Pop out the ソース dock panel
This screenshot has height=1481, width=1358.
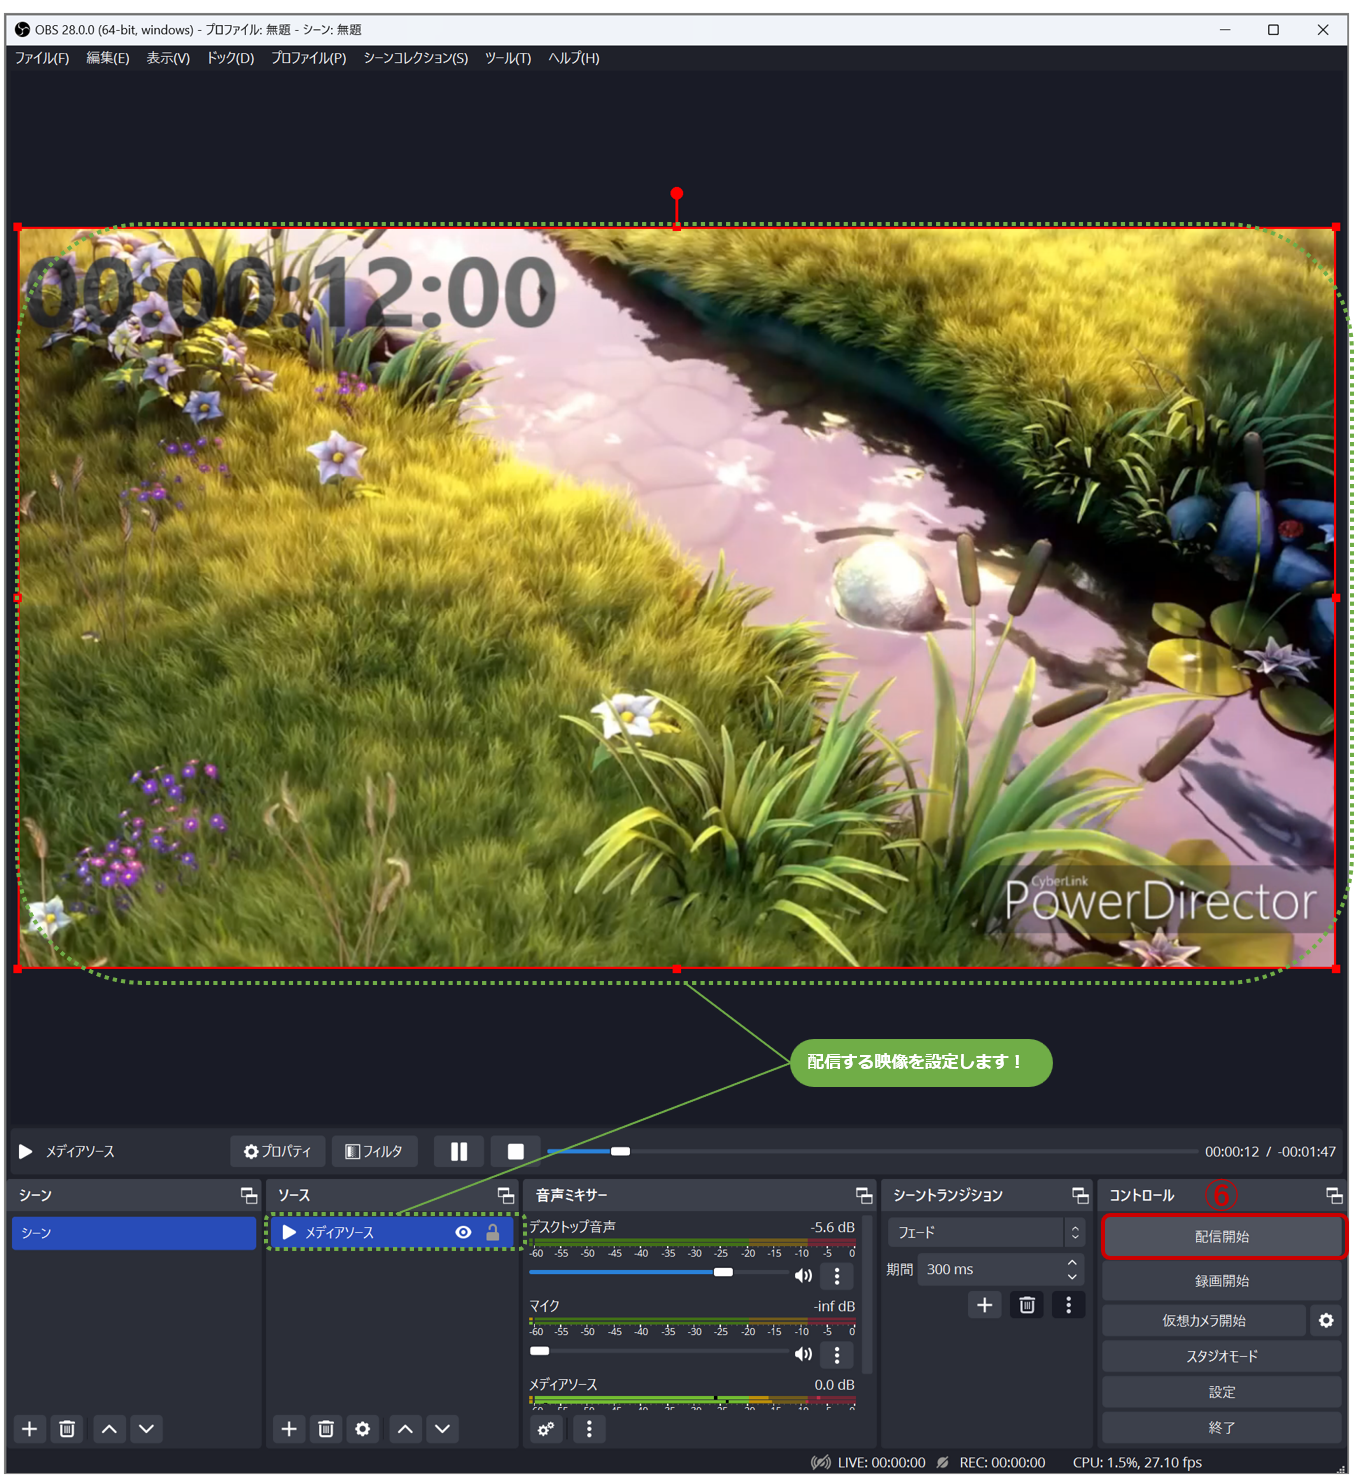tap(506, 1195)
